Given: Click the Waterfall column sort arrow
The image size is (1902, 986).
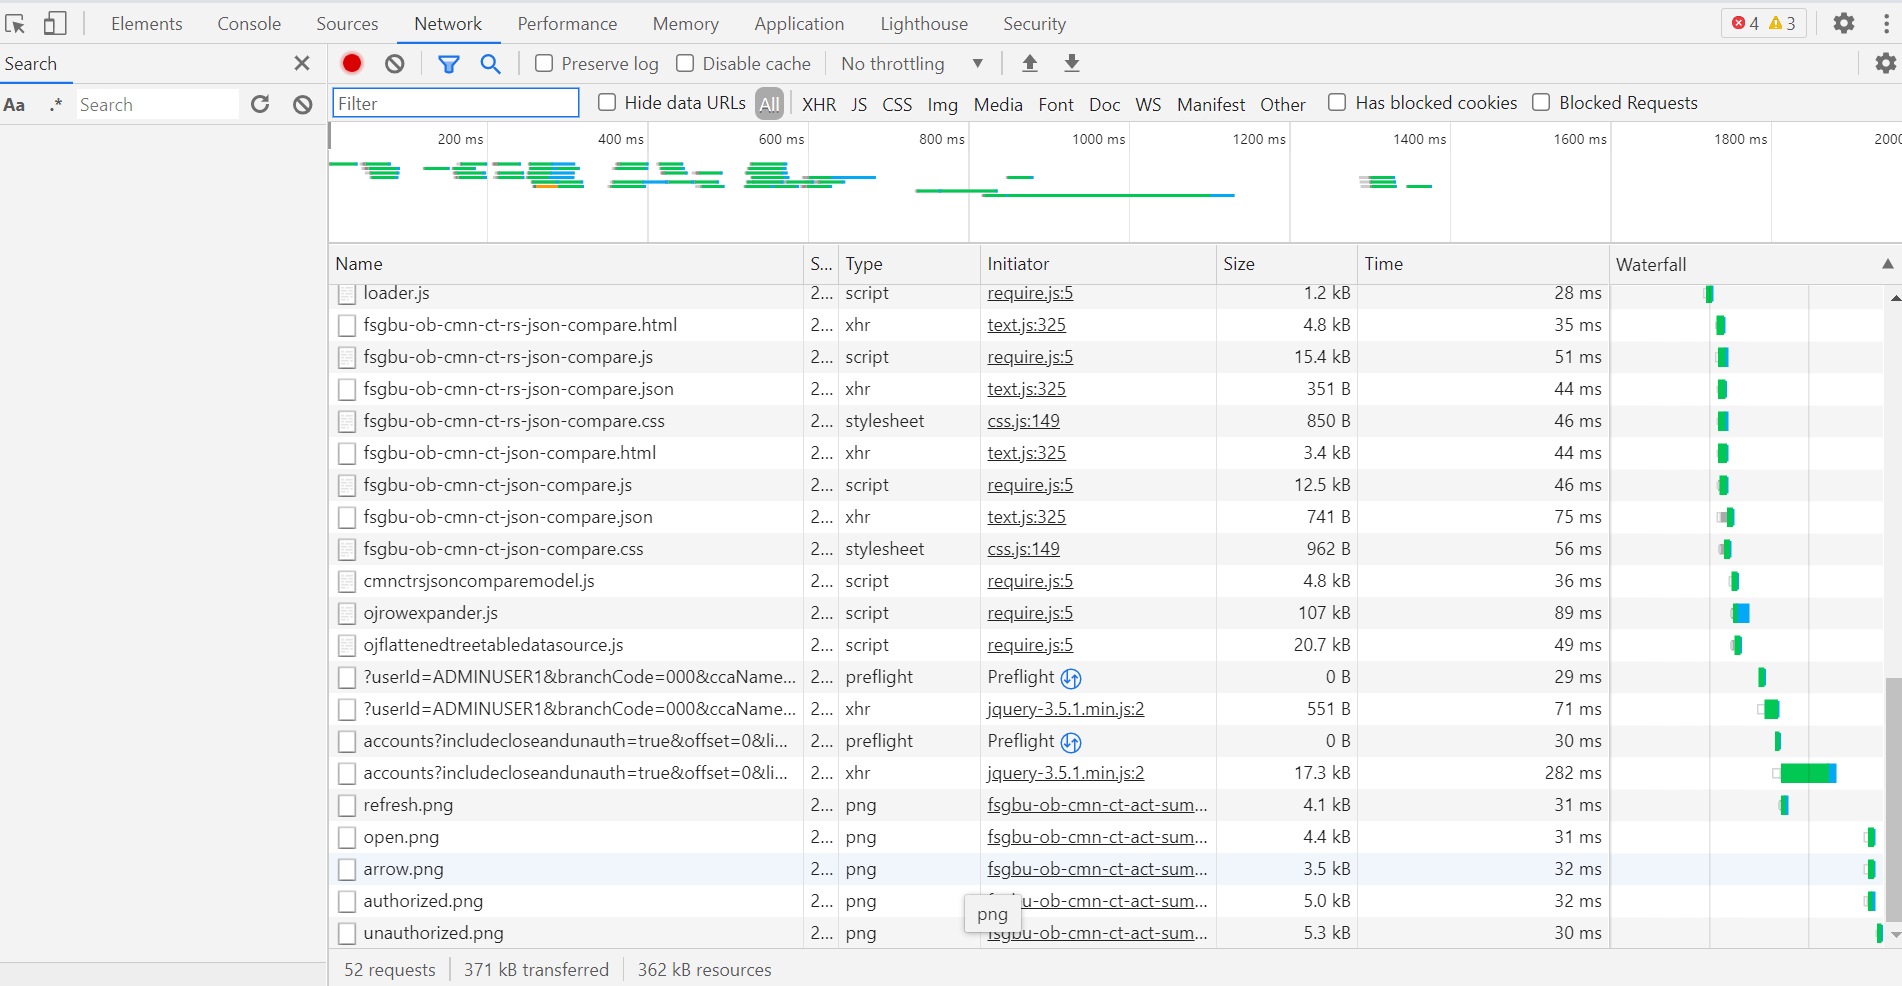Looking at the screenshot, I should click(1887, 264).
